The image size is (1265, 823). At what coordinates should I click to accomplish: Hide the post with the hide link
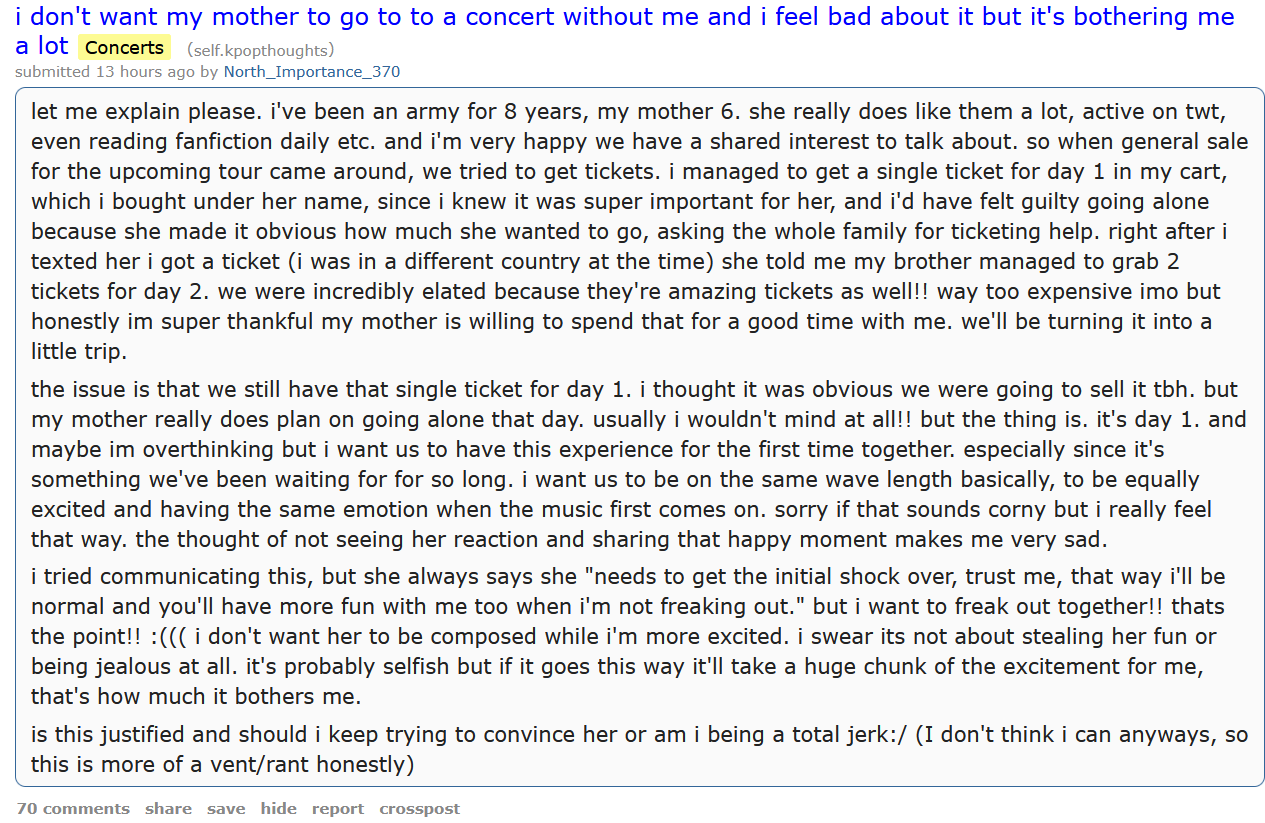coord(278,808)
